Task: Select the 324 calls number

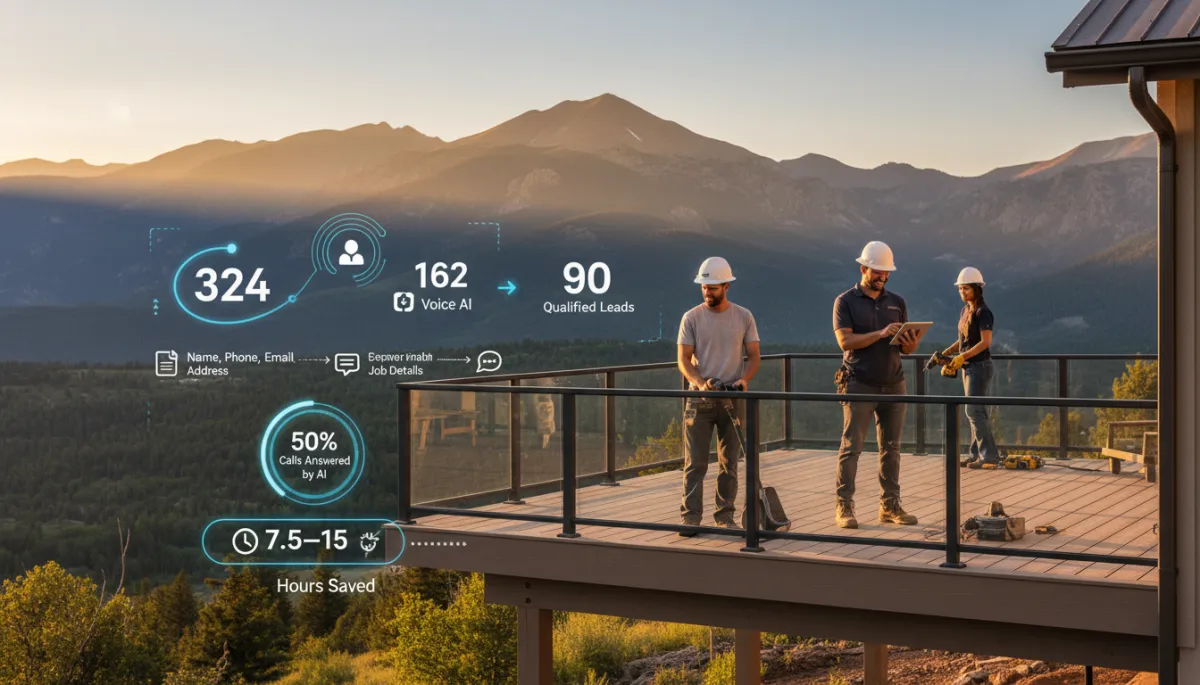Action: click(232, 286)
